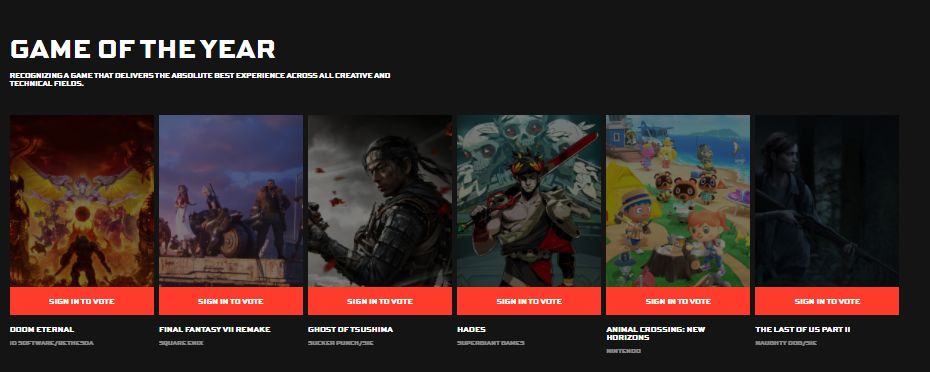
Task: Open the Doom Eternal cover art
Action: click(82, 201)
